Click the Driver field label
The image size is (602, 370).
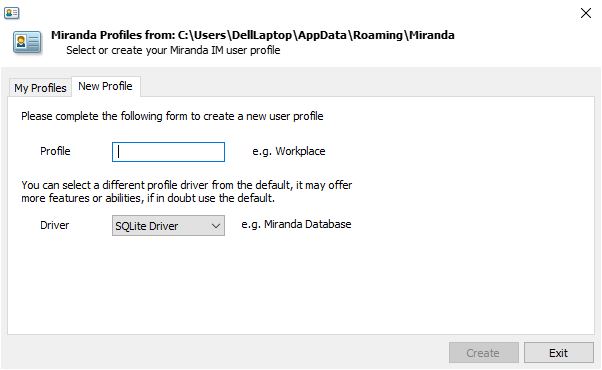tap(55, 225)
